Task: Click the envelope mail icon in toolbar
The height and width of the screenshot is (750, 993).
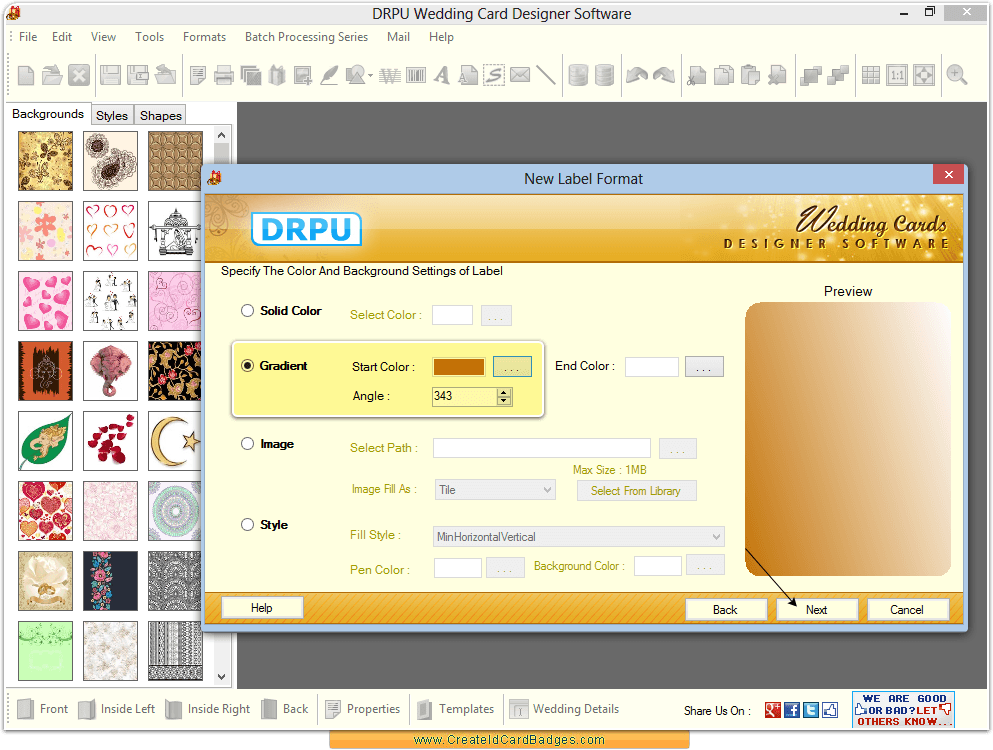Action: pos(520,75)
